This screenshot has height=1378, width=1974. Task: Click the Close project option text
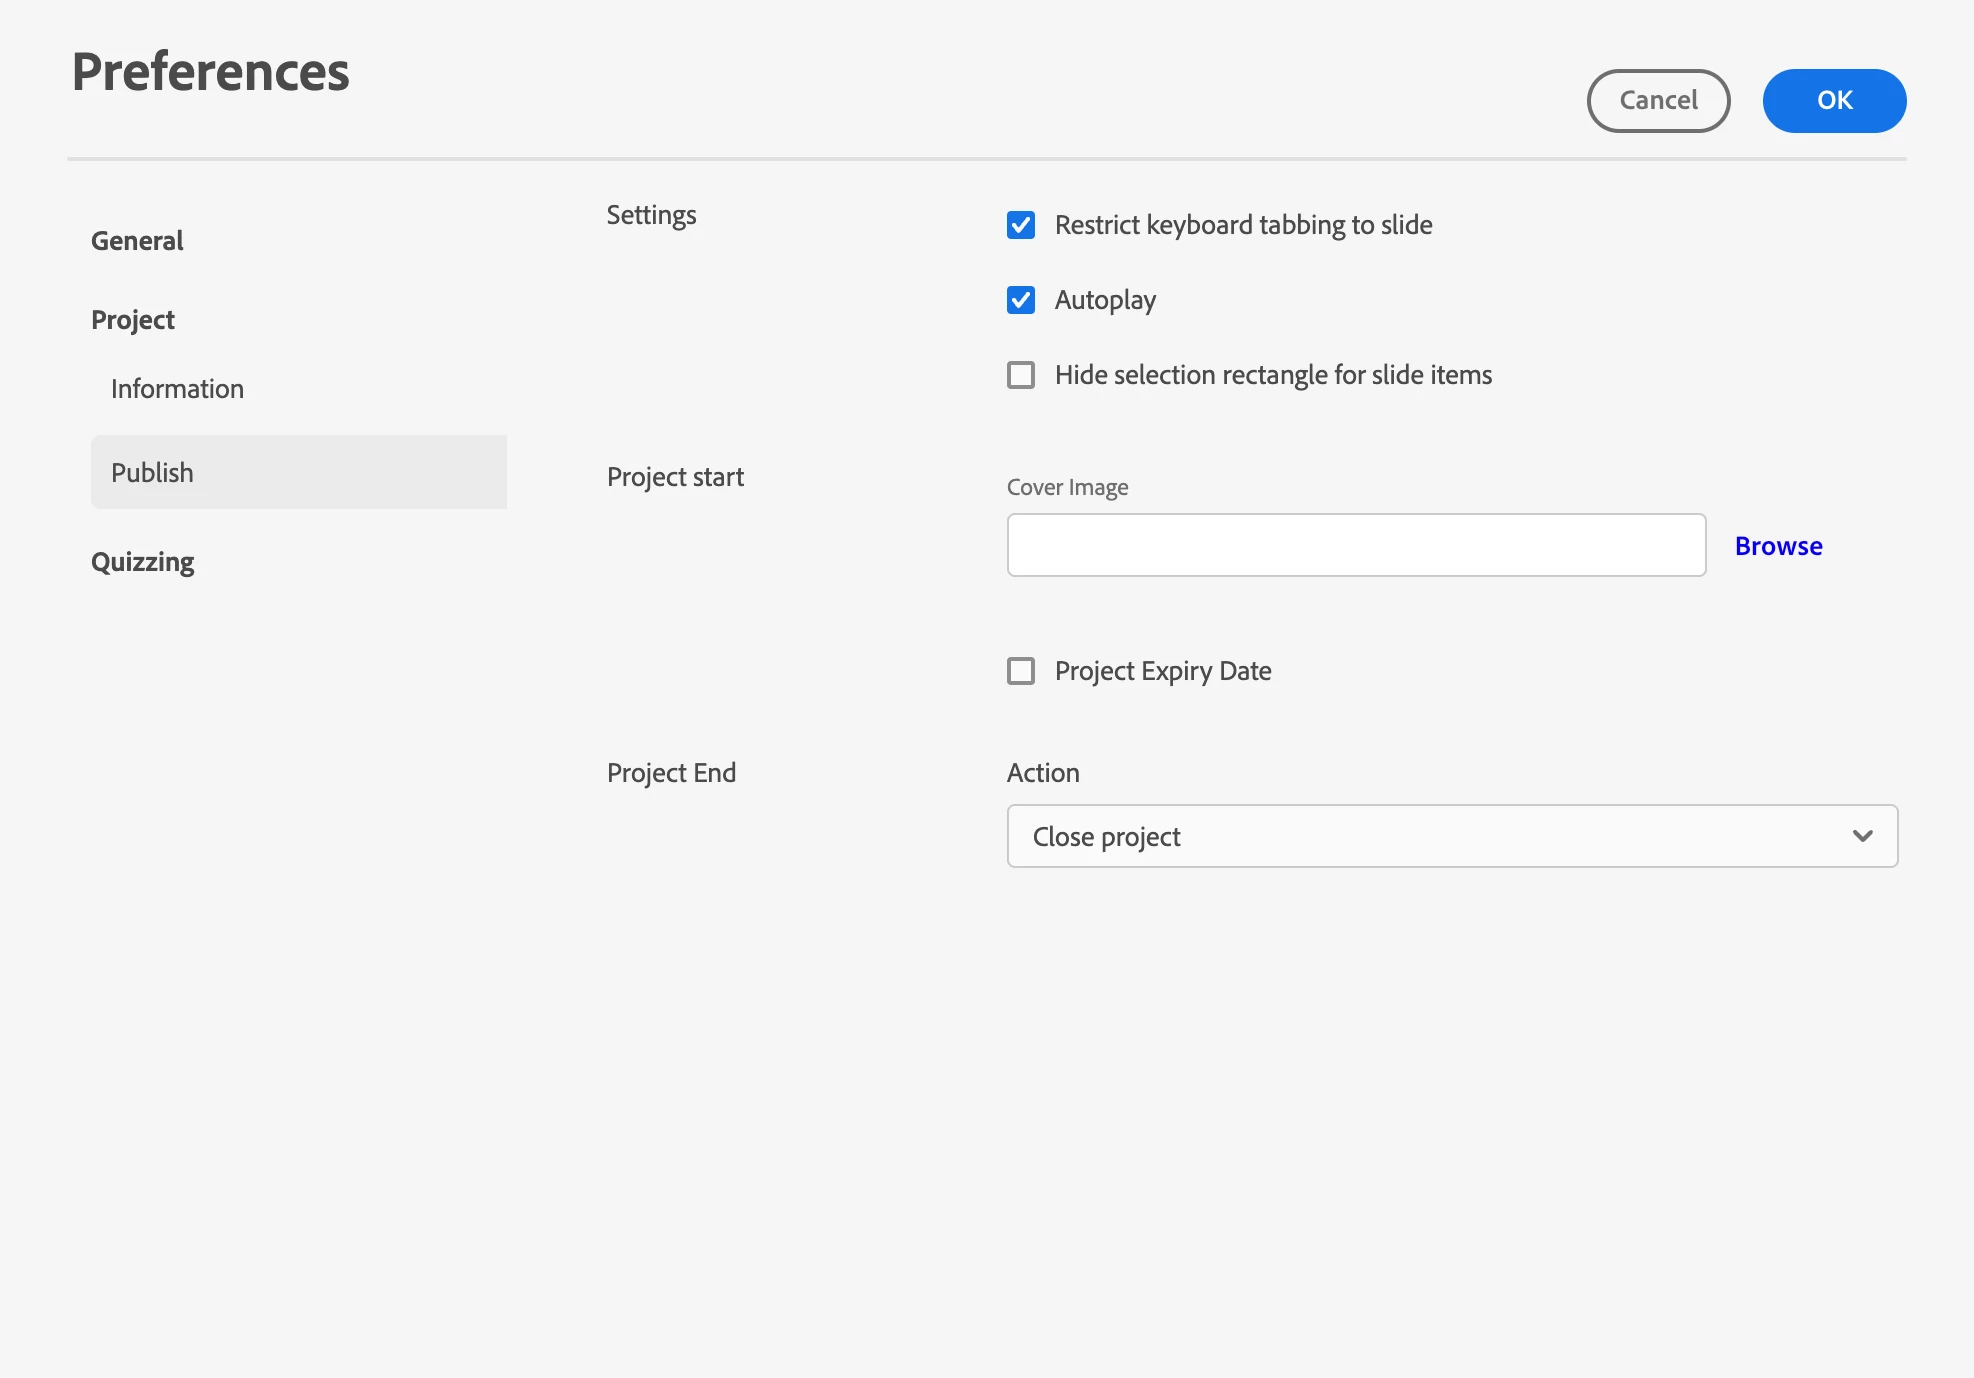pos(1106,837)
